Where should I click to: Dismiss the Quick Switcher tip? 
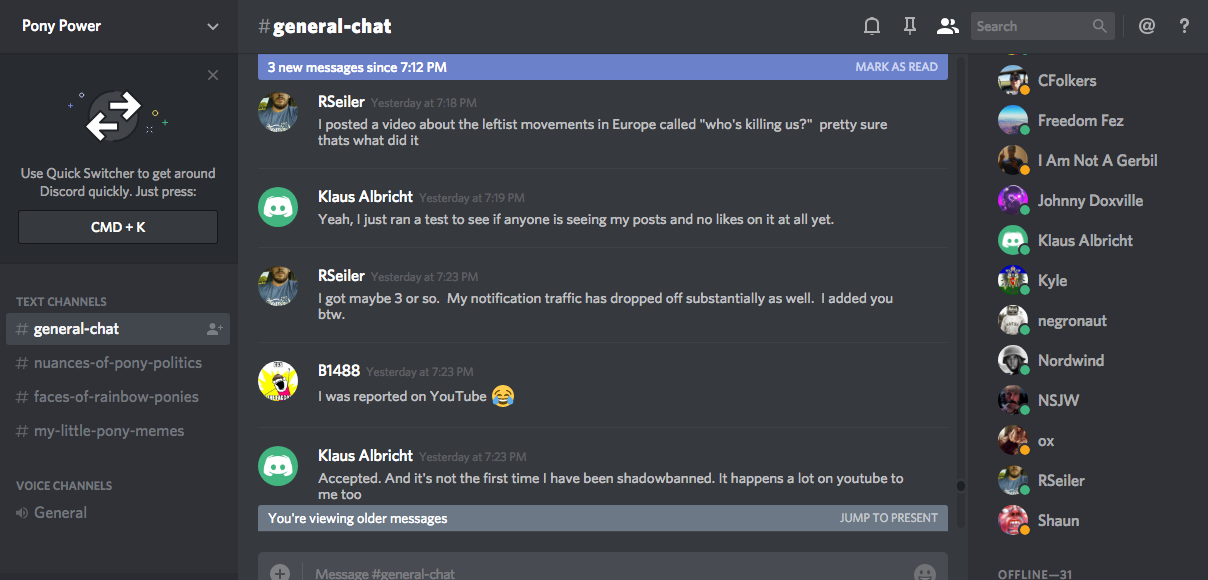[213, 75]
